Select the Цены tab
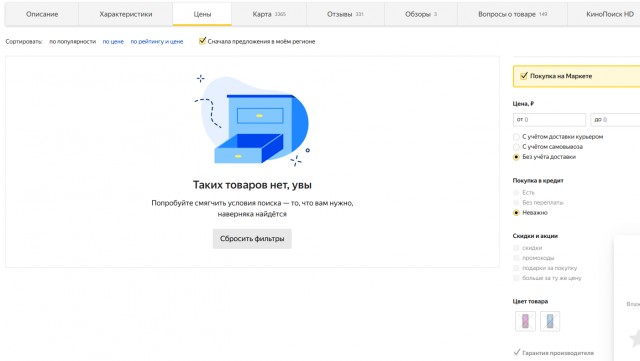Screen dimensions: 640x361 tap(202, 14)
